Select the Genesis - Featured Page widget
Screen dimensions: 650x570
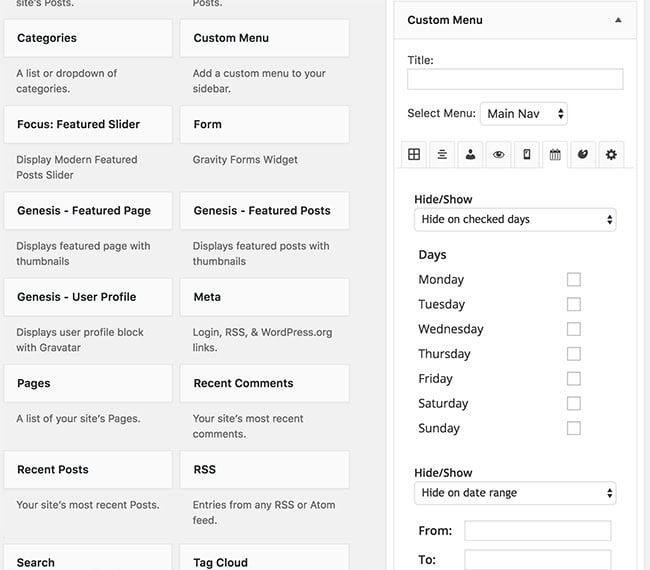coord(88,211)
